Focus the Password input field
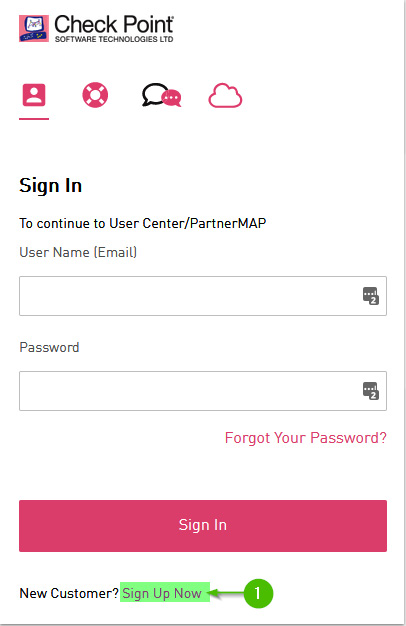The height and width of the screenshot is (626, 406). click(x=203, y=391)
